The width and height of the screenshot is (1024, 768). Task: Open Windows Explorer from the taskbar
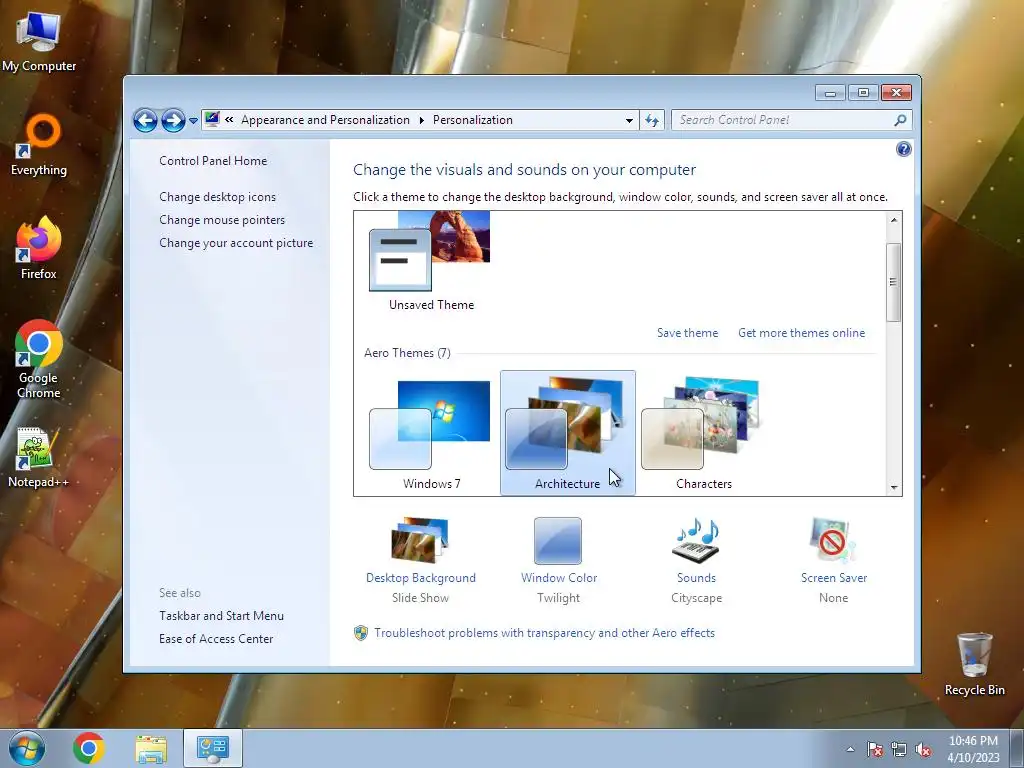[151, 748]
